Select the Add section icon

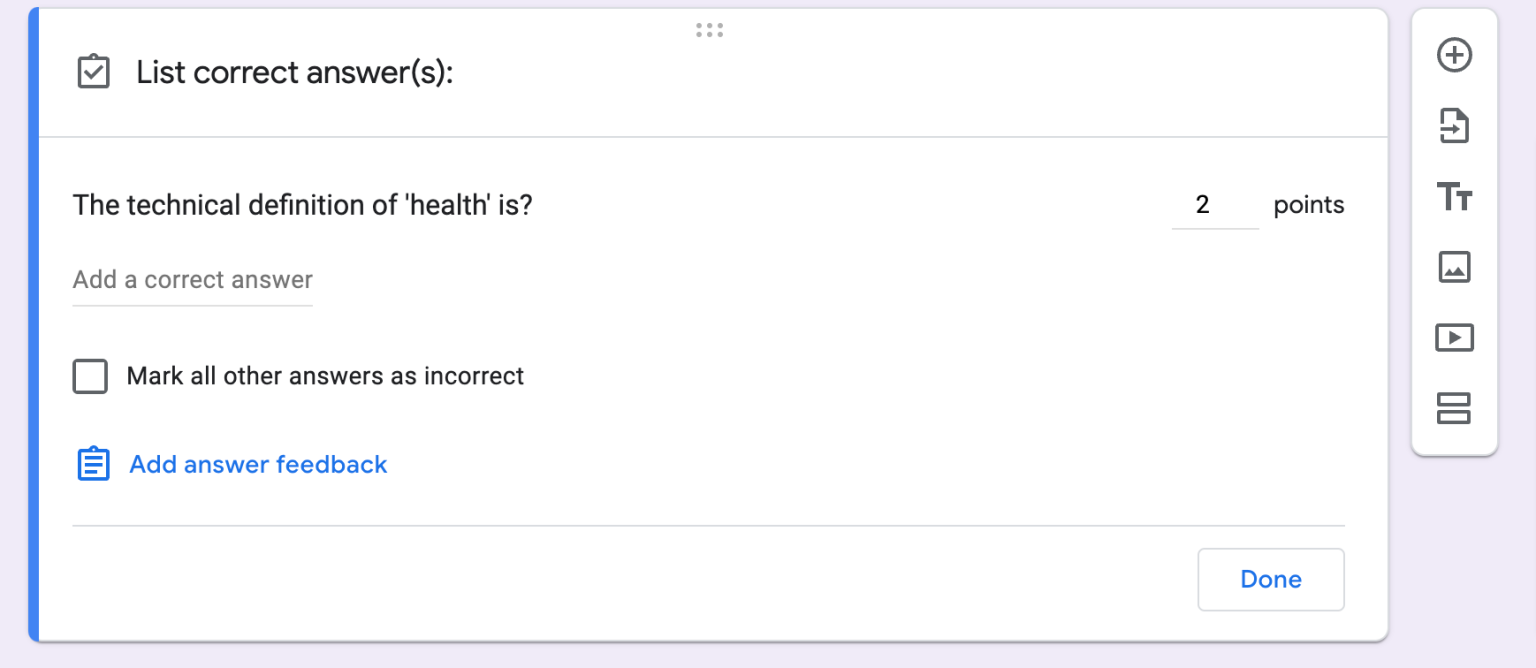click(1454, 408)
